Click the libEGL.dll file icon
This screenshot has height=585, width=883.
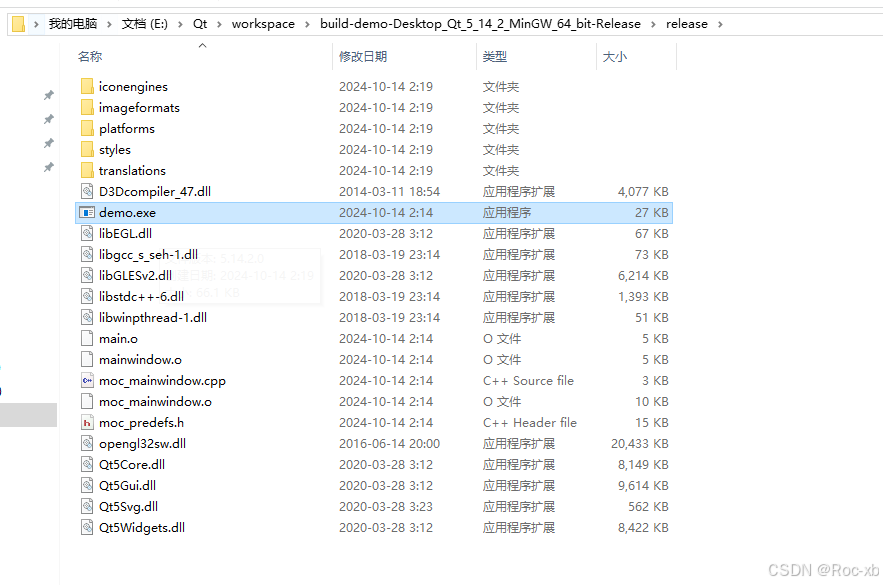[x=87, y=233]
